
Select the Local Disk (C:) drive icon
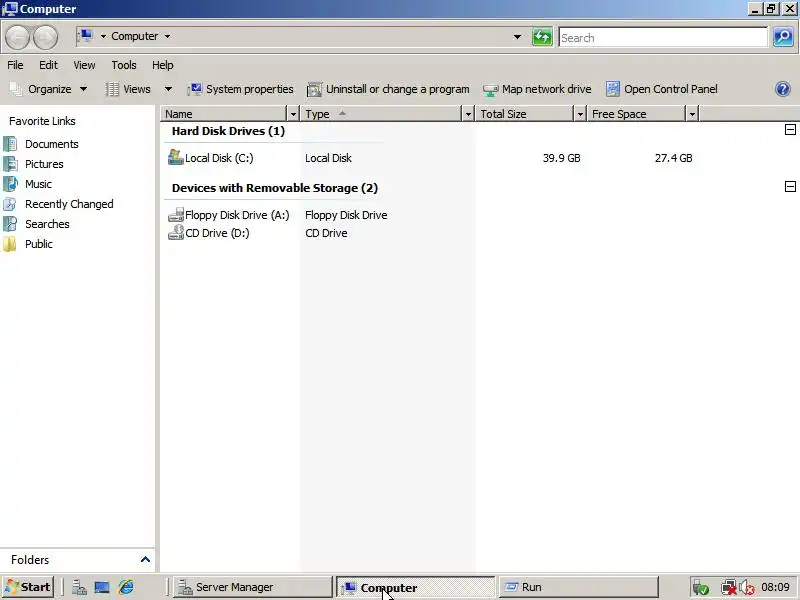coord(176,157)
